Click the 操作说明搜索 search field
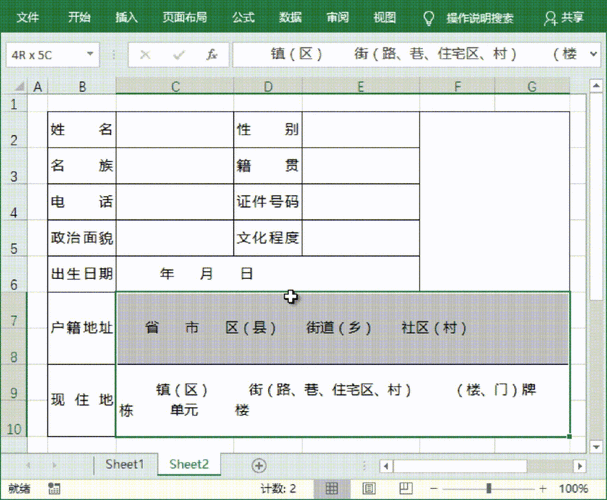607x500 pixels. point(480,18)
